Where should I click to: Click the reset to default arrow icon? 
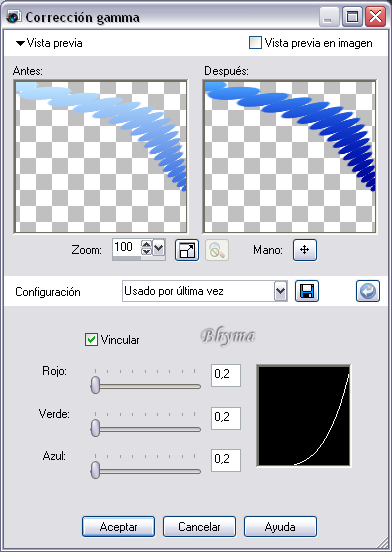tap(368, 291)
